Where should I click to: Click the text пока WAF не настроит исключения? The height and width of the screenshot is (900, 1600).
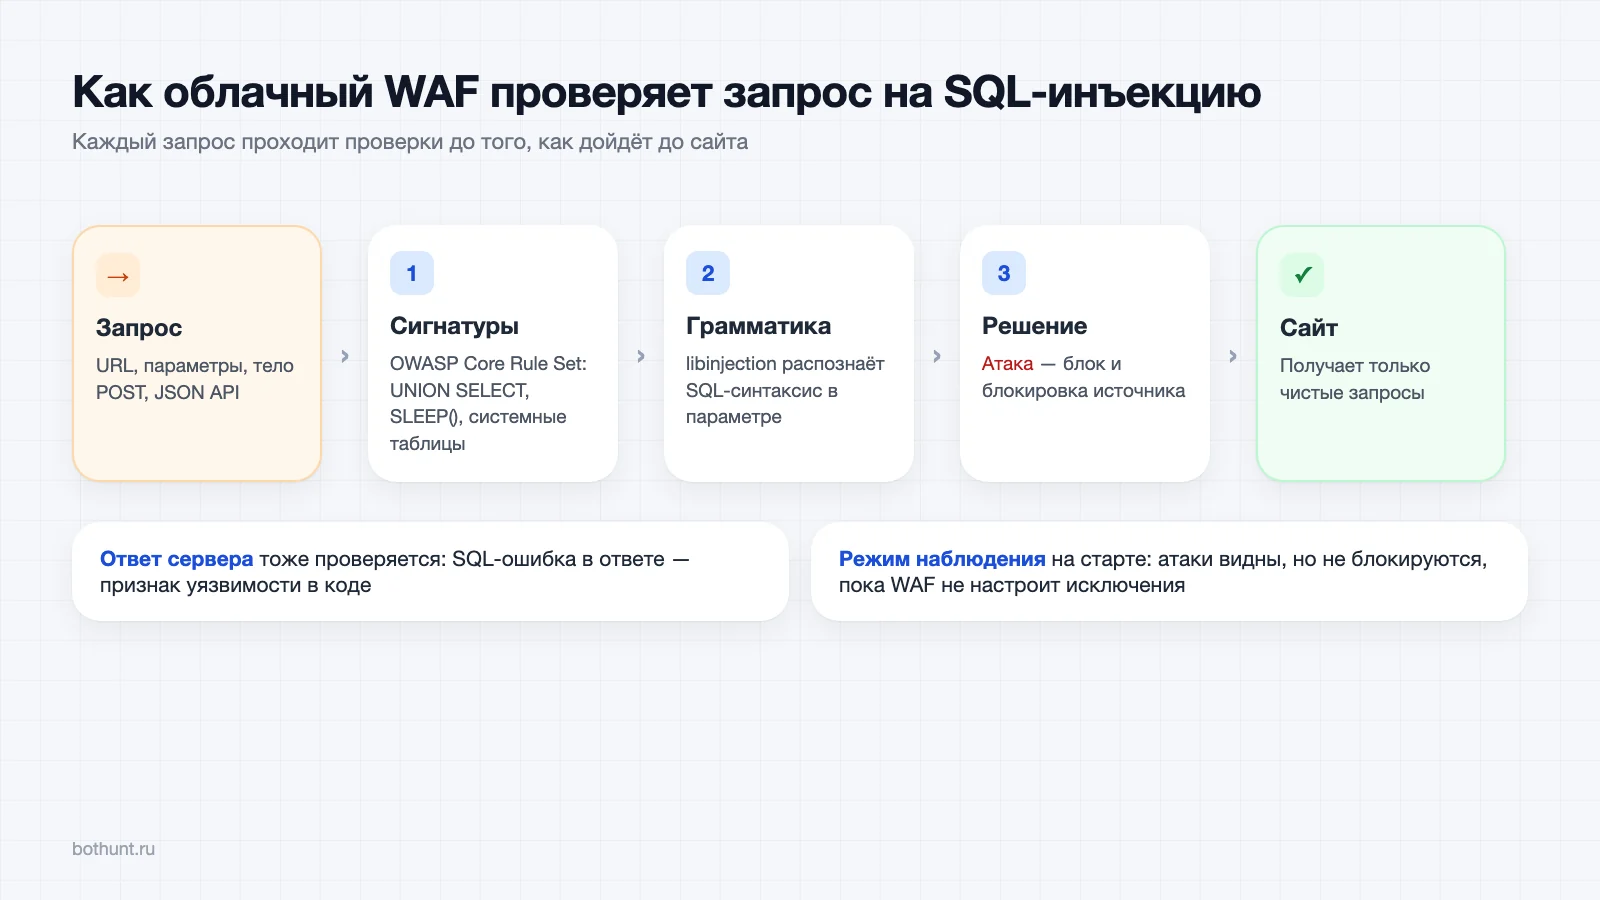1012,586
